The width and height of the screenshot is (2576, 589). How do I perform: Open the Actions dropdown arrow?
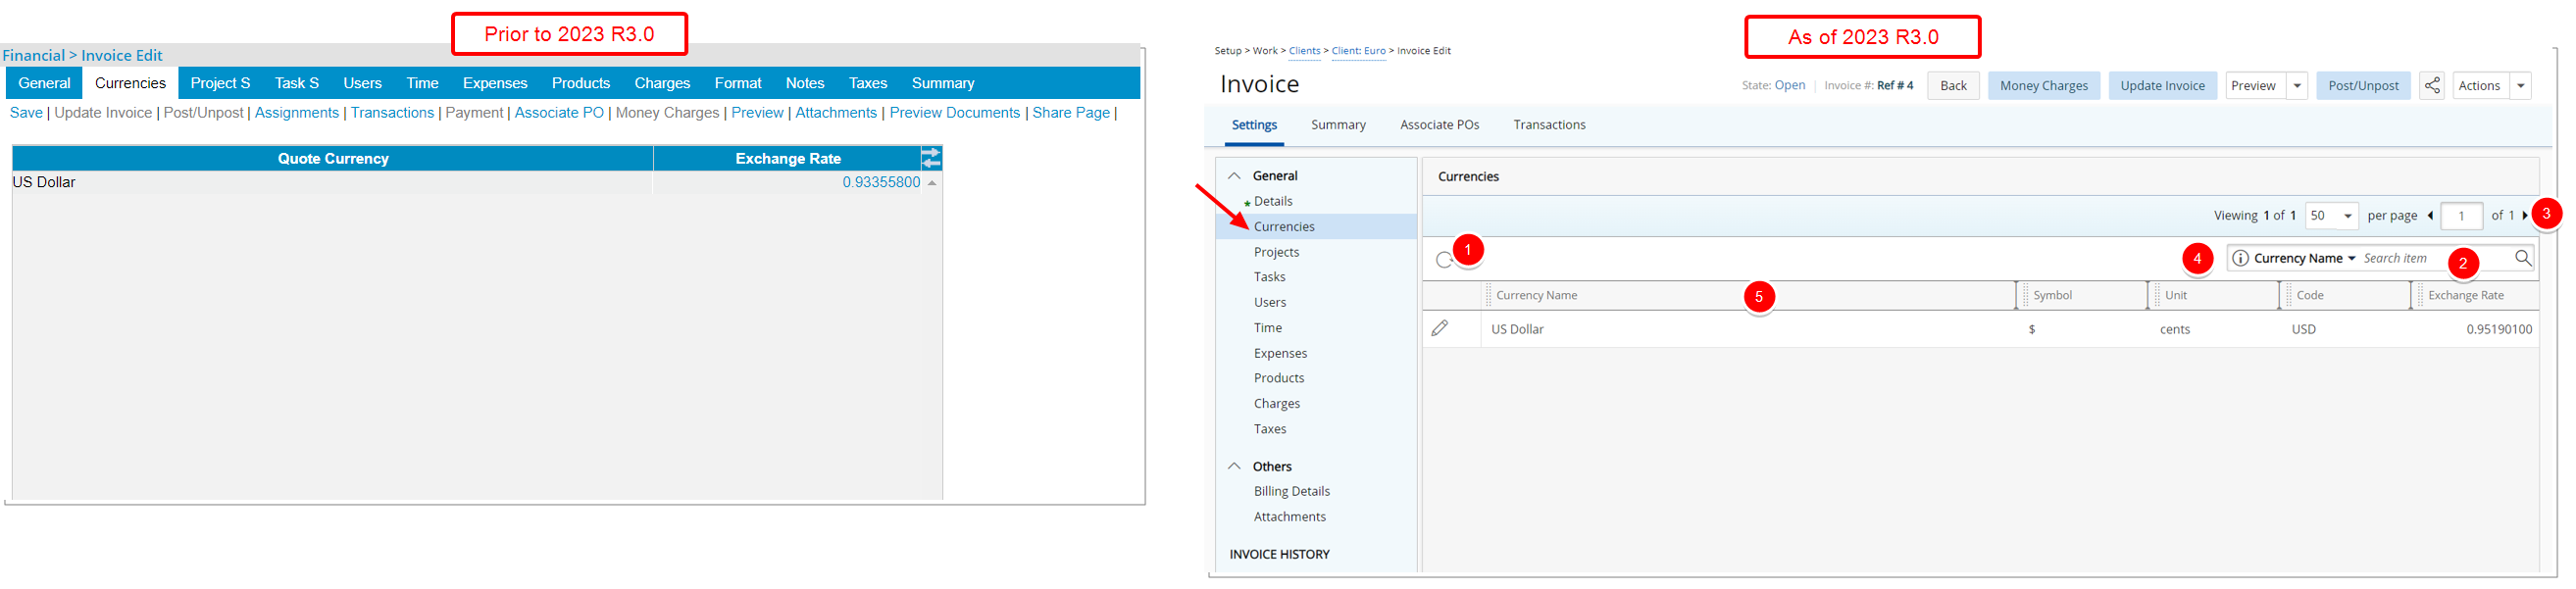click(2521, 86)
